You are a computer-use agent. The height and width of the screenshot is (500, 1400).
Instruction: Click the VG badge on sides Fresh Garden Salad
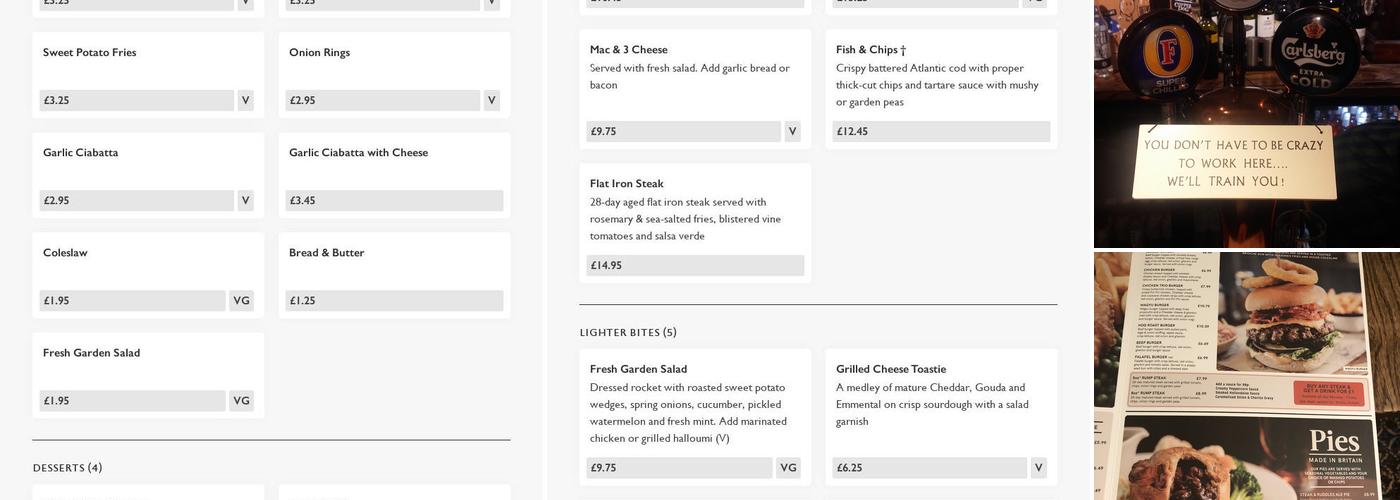[x=241, y=400]
